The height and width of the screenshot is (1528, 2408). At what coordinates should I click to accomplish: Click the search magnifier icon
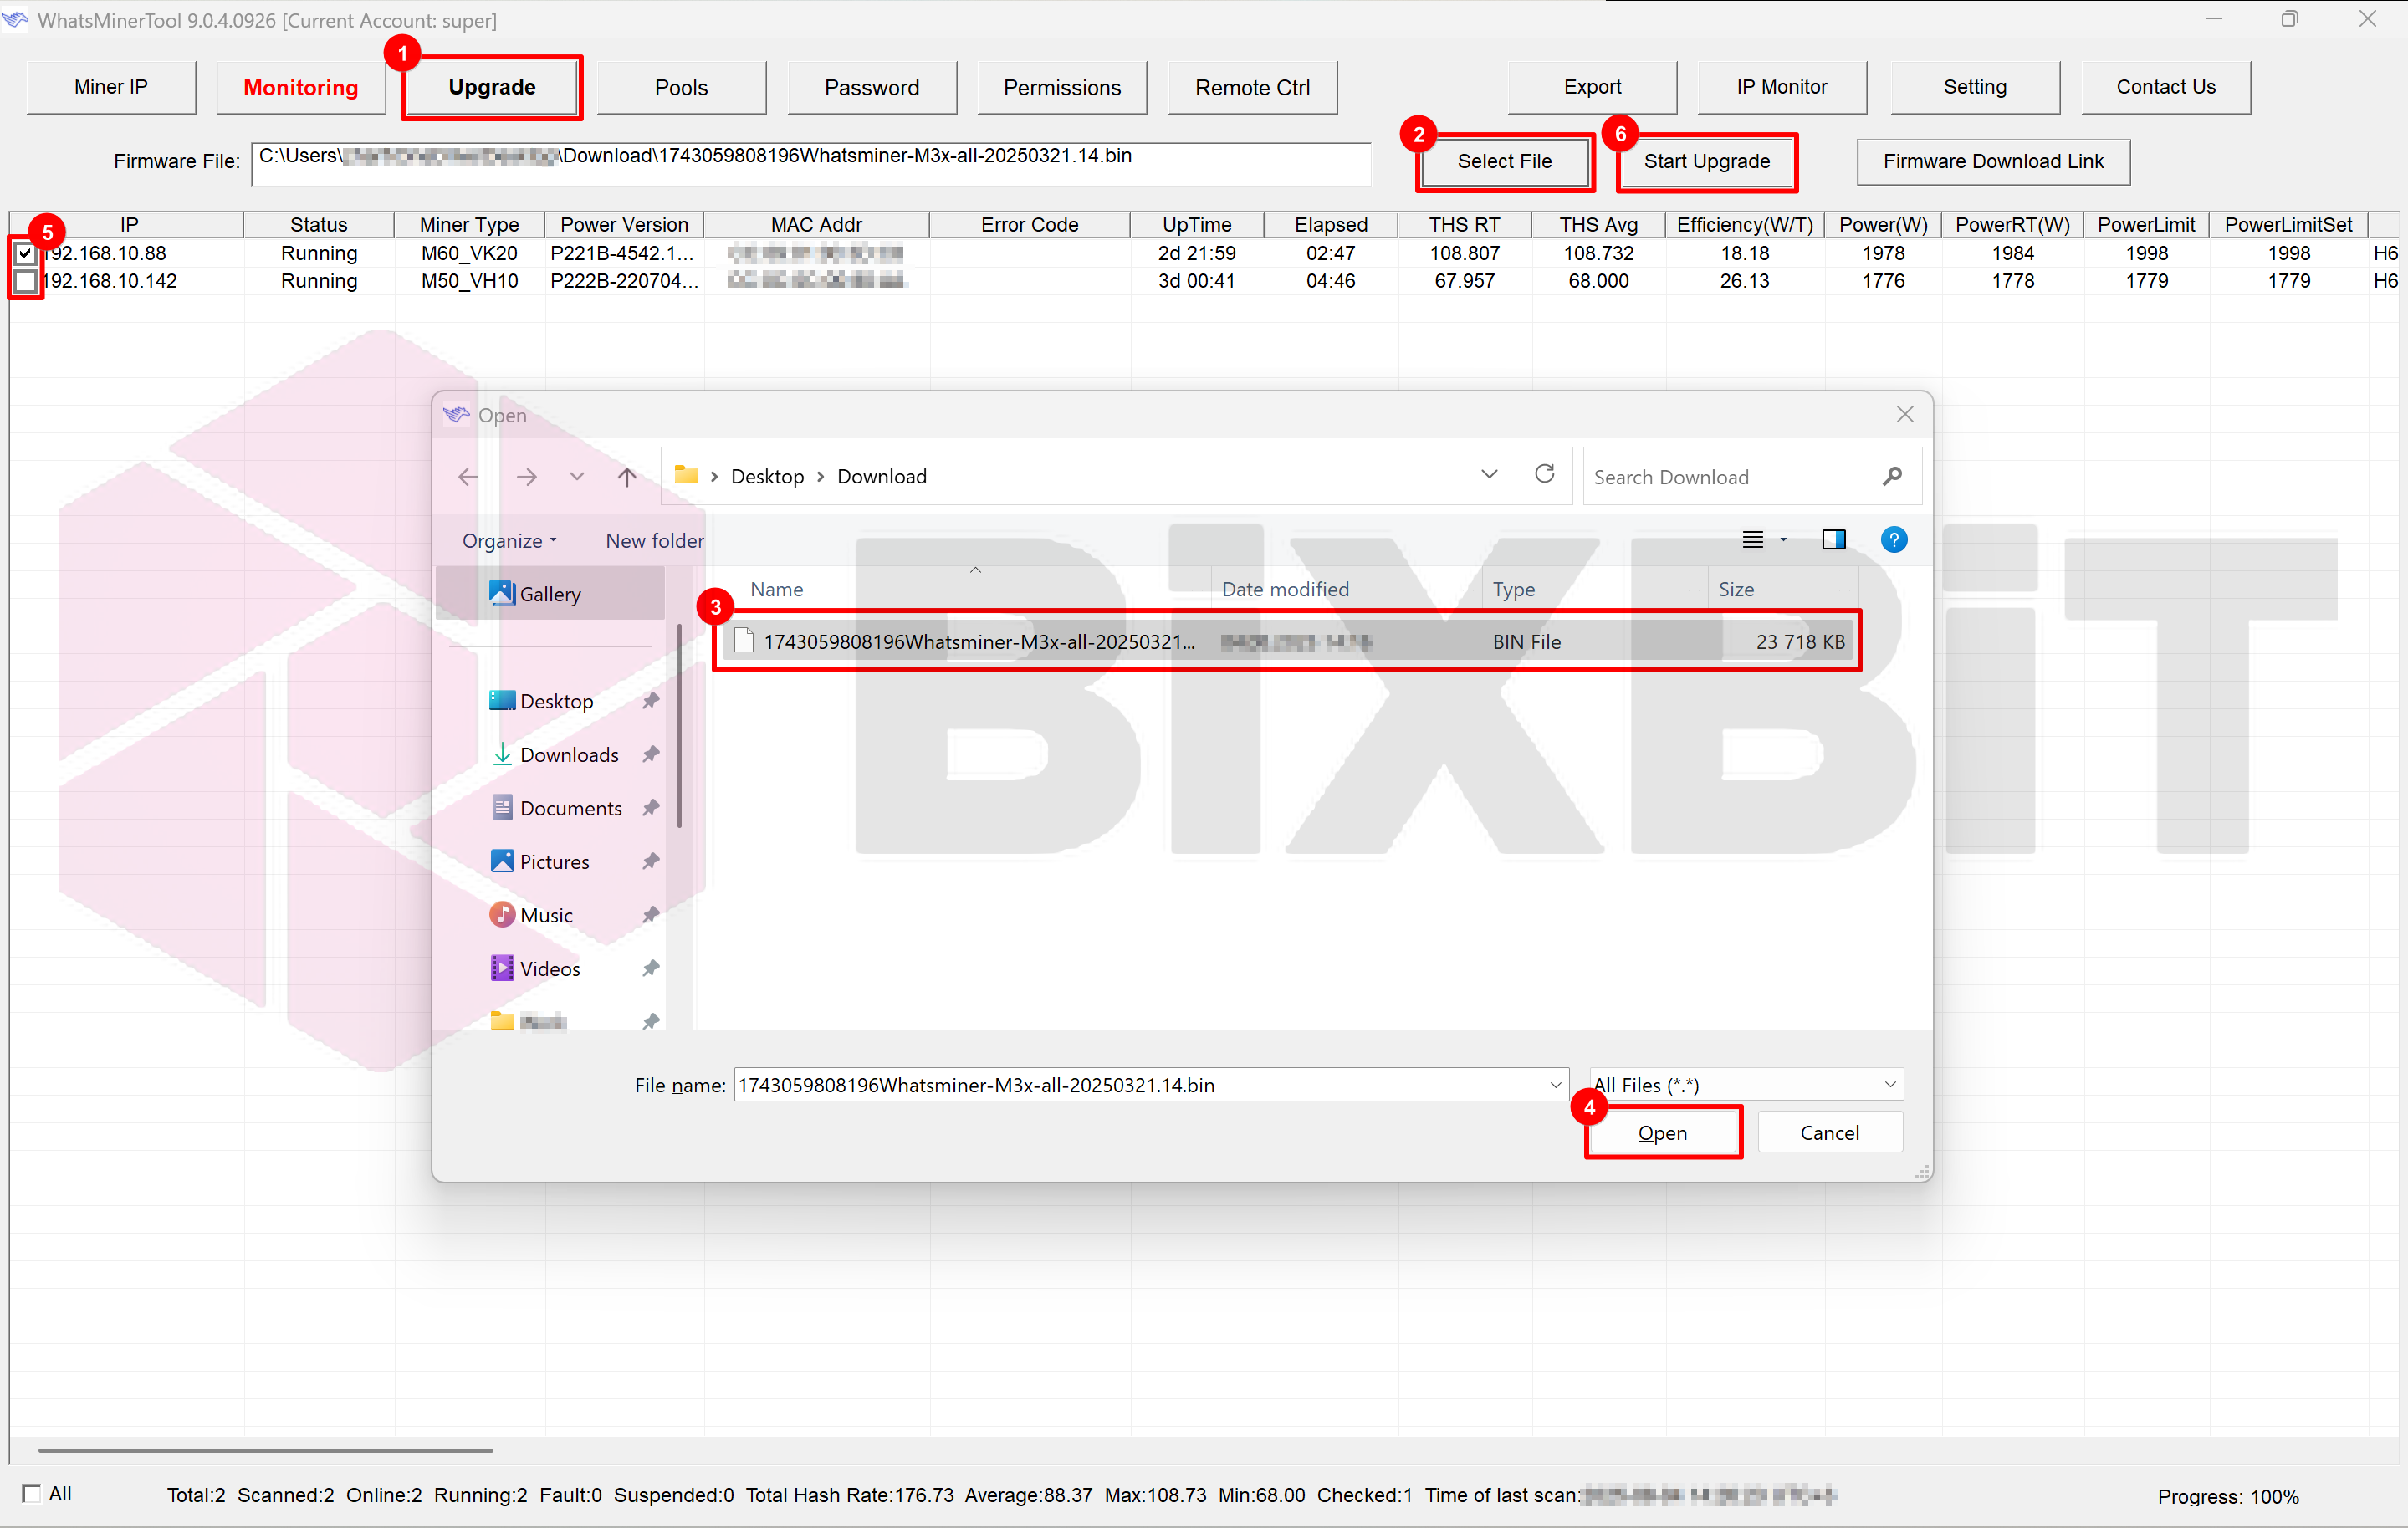1892,477
